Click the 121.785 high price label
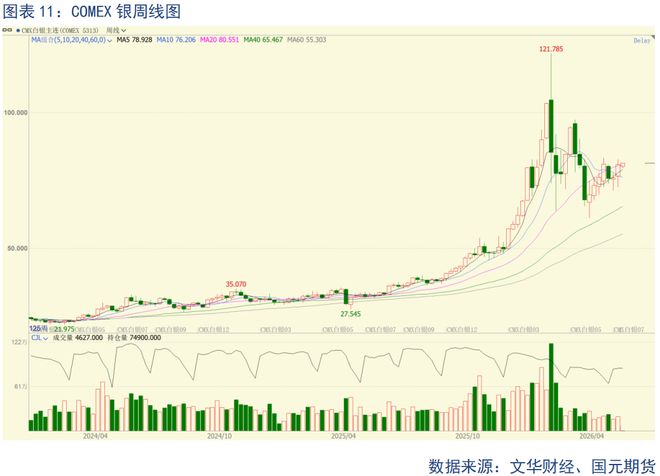660x476 pixels. (x=551, y=49)
